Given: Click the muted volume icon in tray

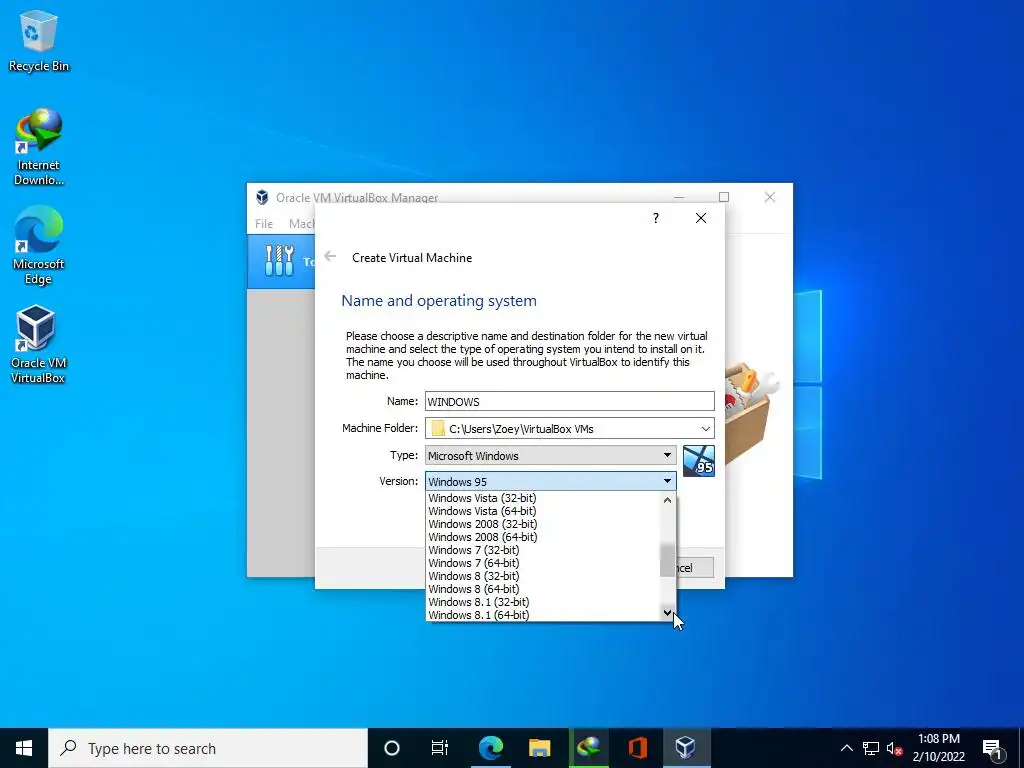Looking at the screenshot, I should coord(894,748).
